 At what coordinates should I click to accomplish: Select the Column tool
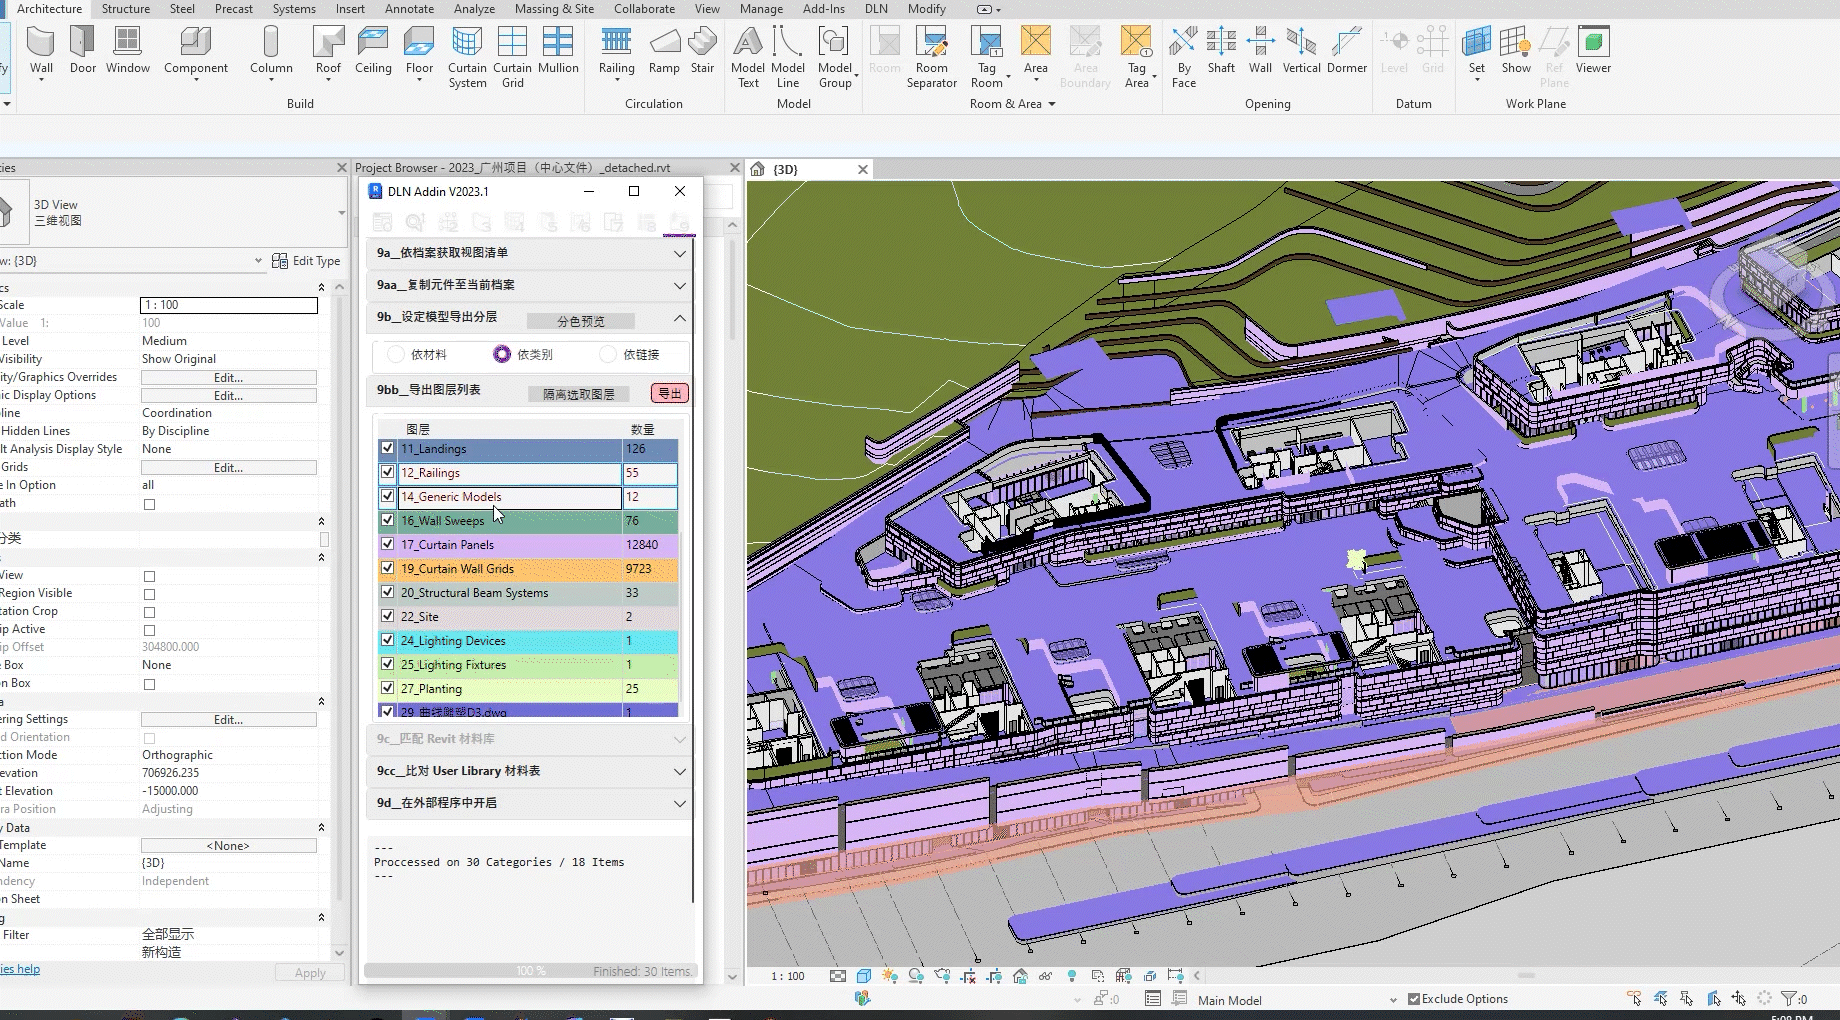coord(271,52)
